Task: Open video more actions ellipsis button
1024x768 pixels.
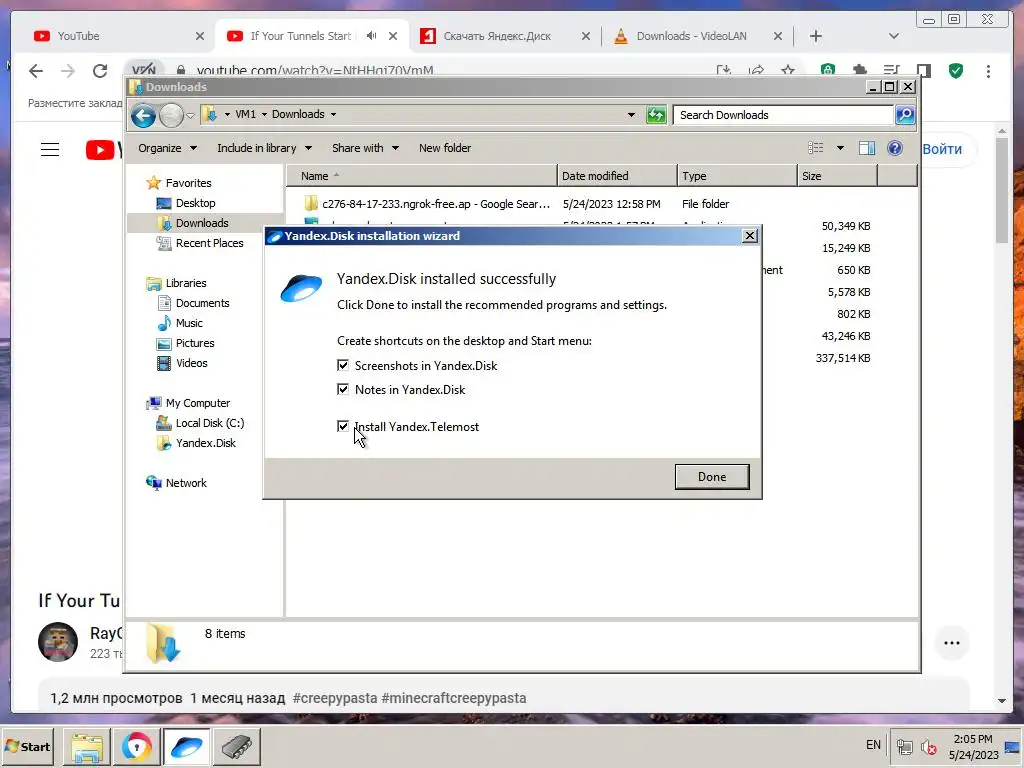Action: point(952,643)
